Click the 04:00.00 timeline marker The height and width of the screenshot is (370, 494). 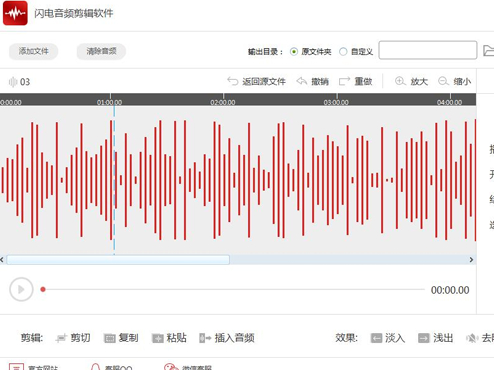pos(449,102)
